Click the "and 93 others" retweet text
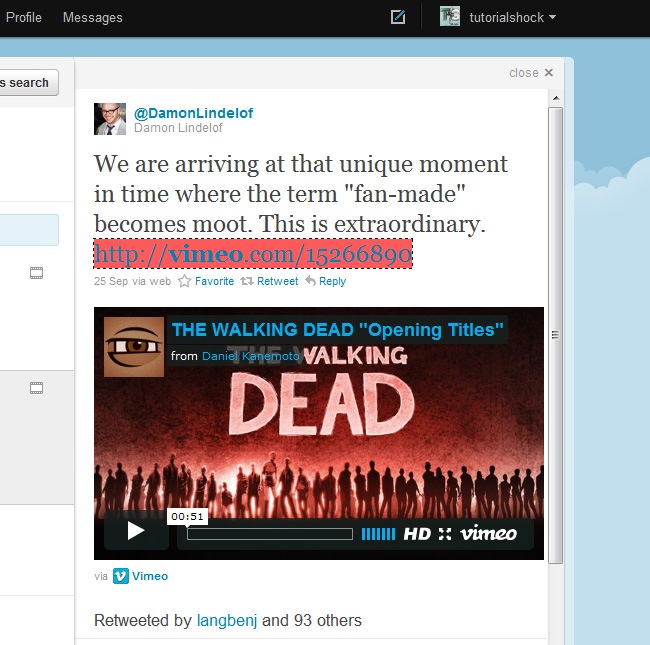This screenshot has width=650, height=645. coord(312,621)
